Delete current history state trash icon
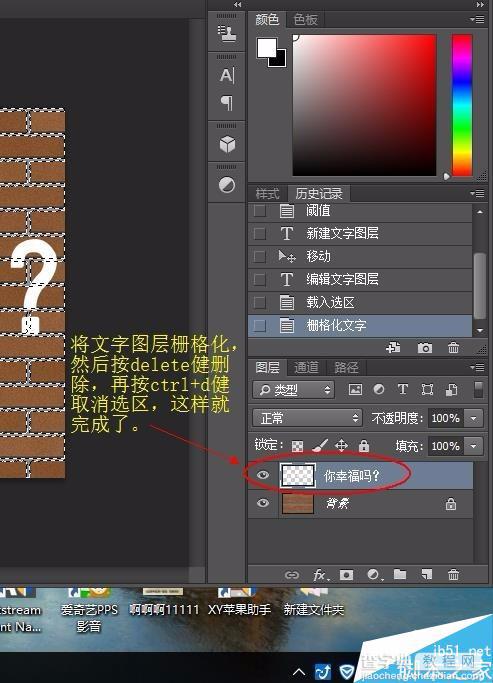 [453, 348]
